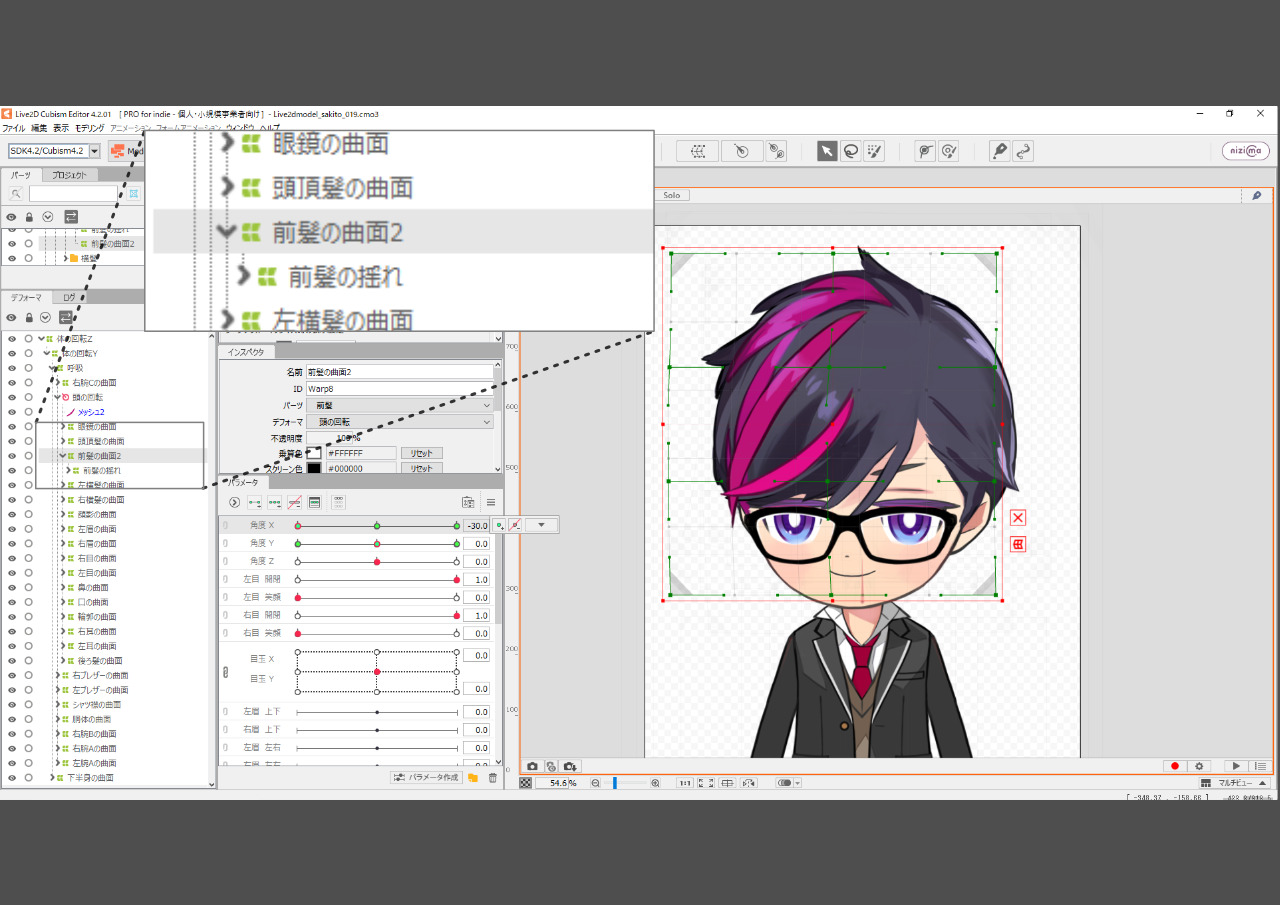This screenshot has height=905, width=1280.
Task: Click the play button below canvas
Action: pyautogui.click(x=1237, y=766)
